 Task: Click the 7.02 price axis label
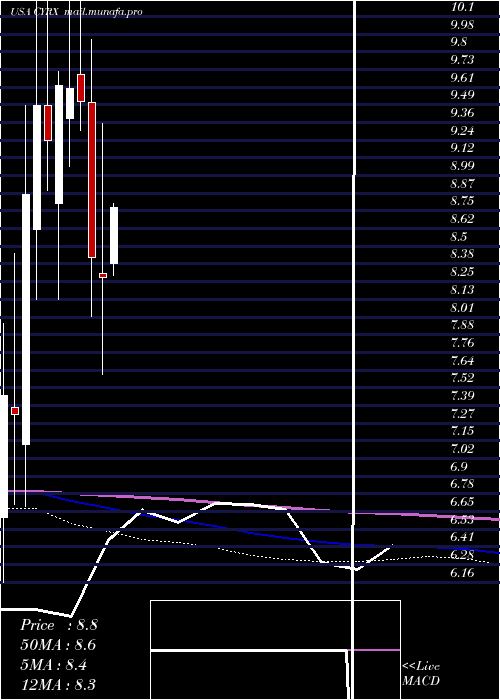[462, 448]
